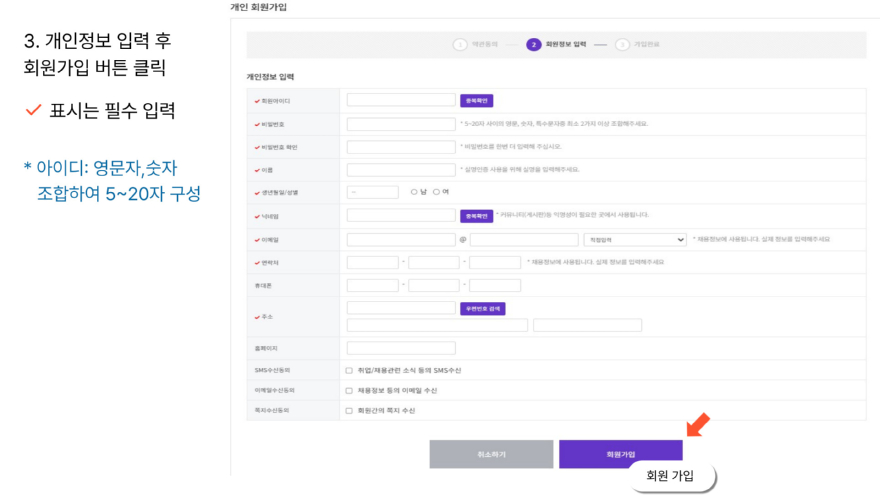The height and width of the screenshot is (495, 880).
Task: Focus the 회원아이디 input field
Action: 401,101
